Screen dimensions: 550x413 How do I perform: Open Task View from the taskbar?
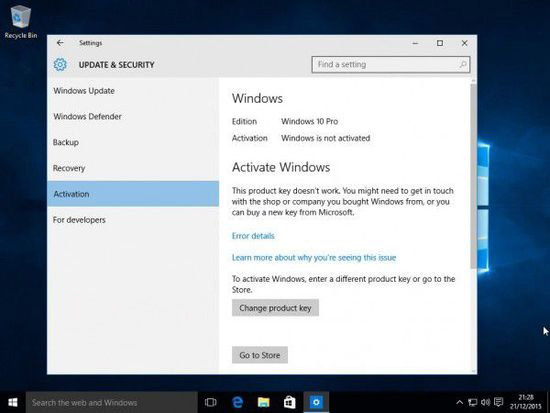click(210, 402)
